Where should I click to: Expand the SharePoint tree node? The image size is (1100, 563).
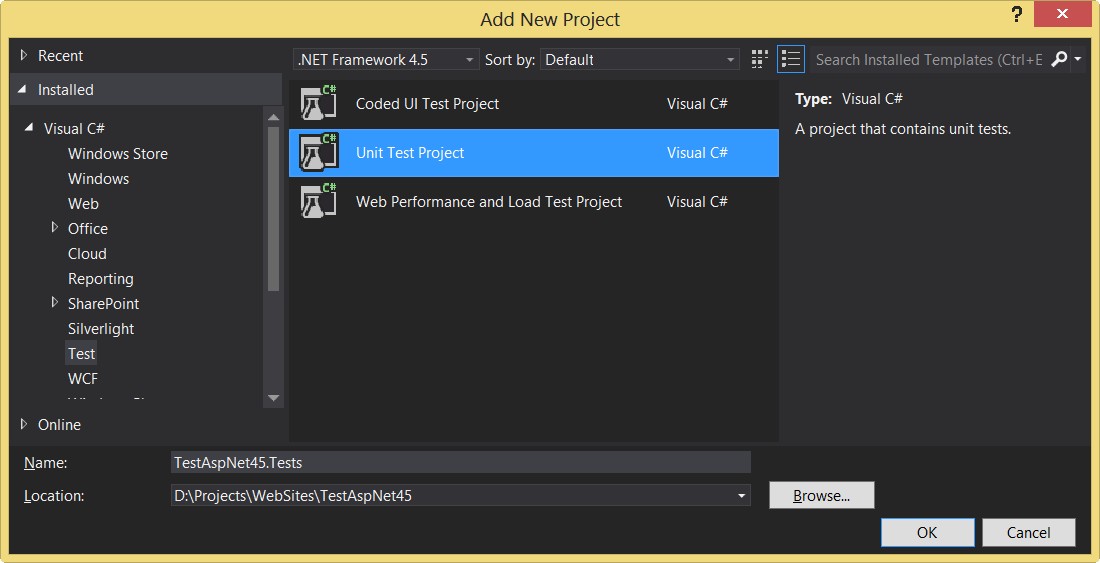pyautogui.click(x=55, y=303)
